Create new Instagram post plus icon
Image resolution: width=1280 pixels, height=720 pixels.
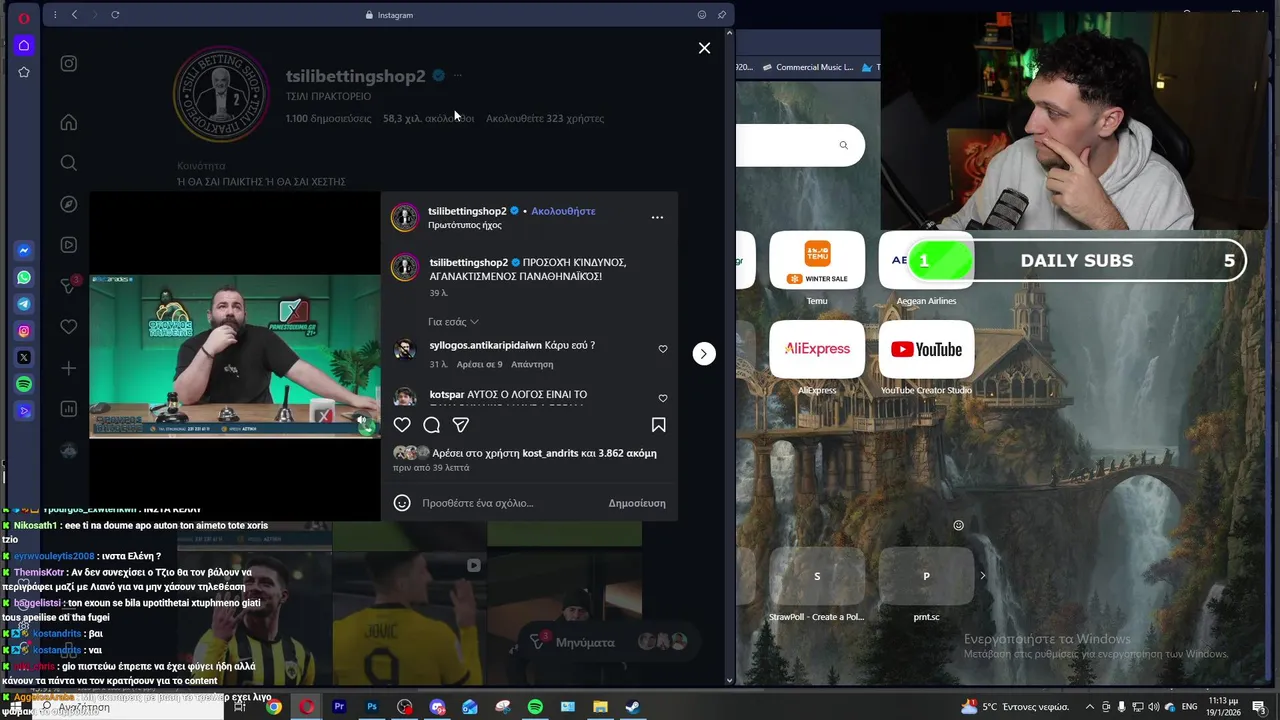click(68, 368)
